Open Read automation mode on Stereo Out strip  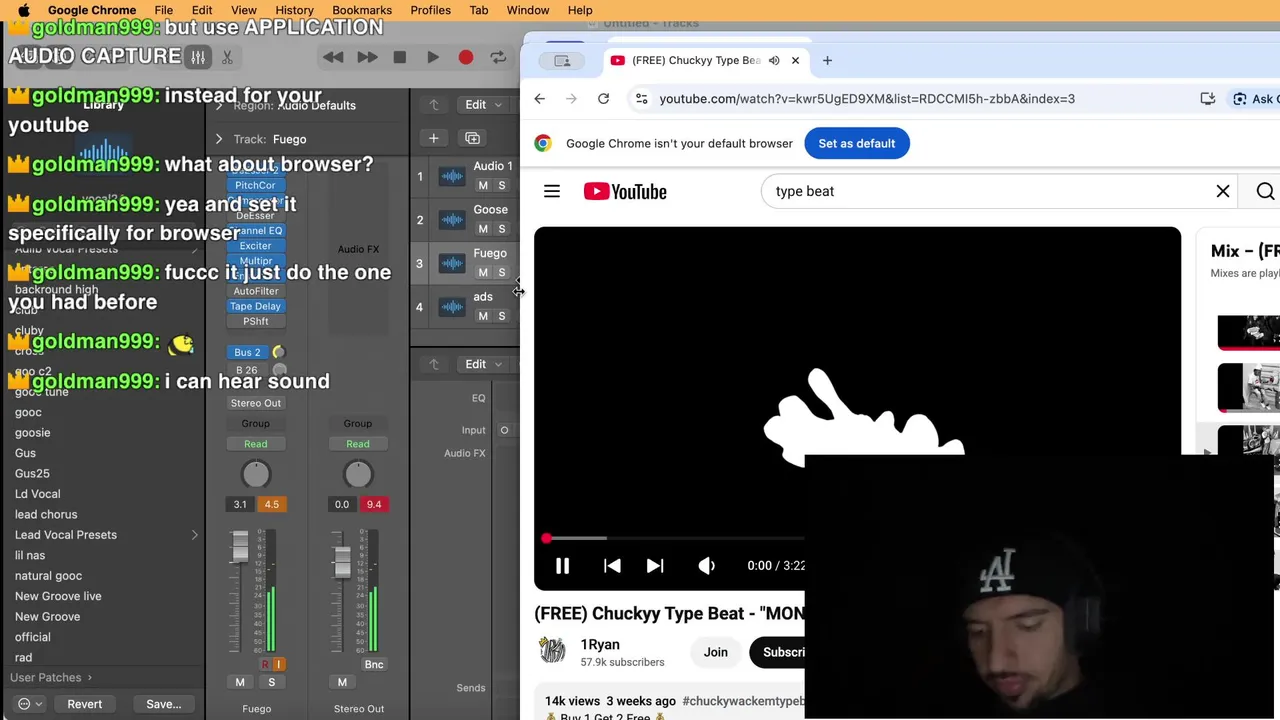358,444
